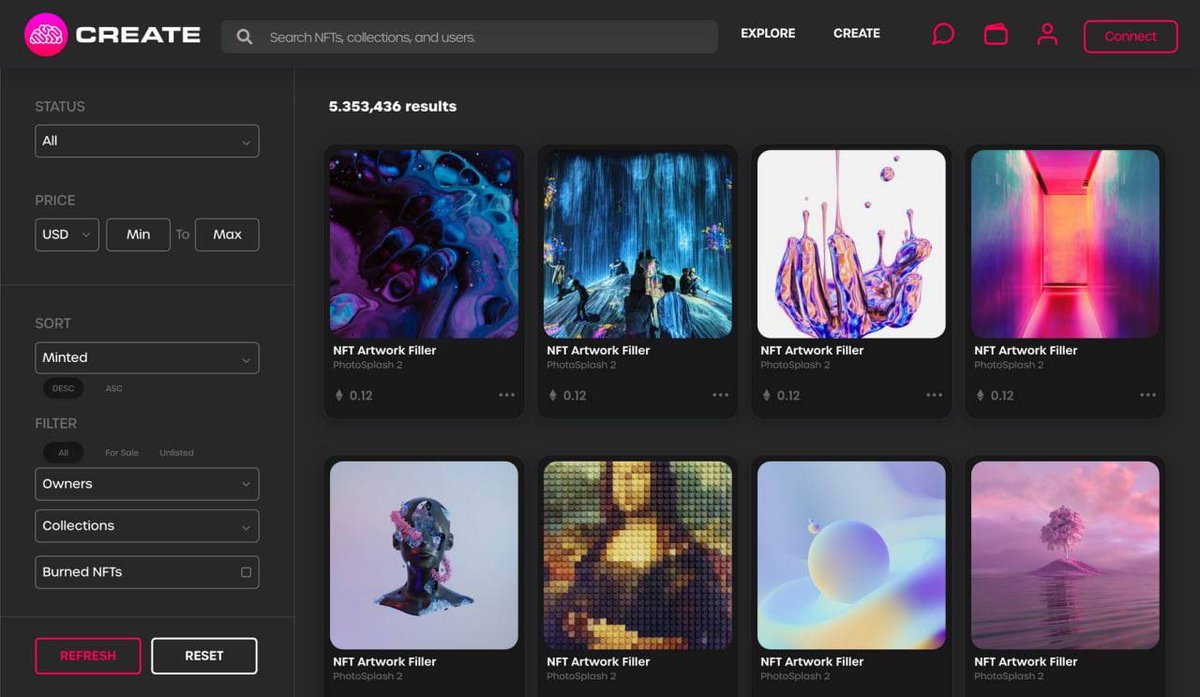
Task: Open the pastel sphere artwork thumbnail
Action: pos(852,555)
